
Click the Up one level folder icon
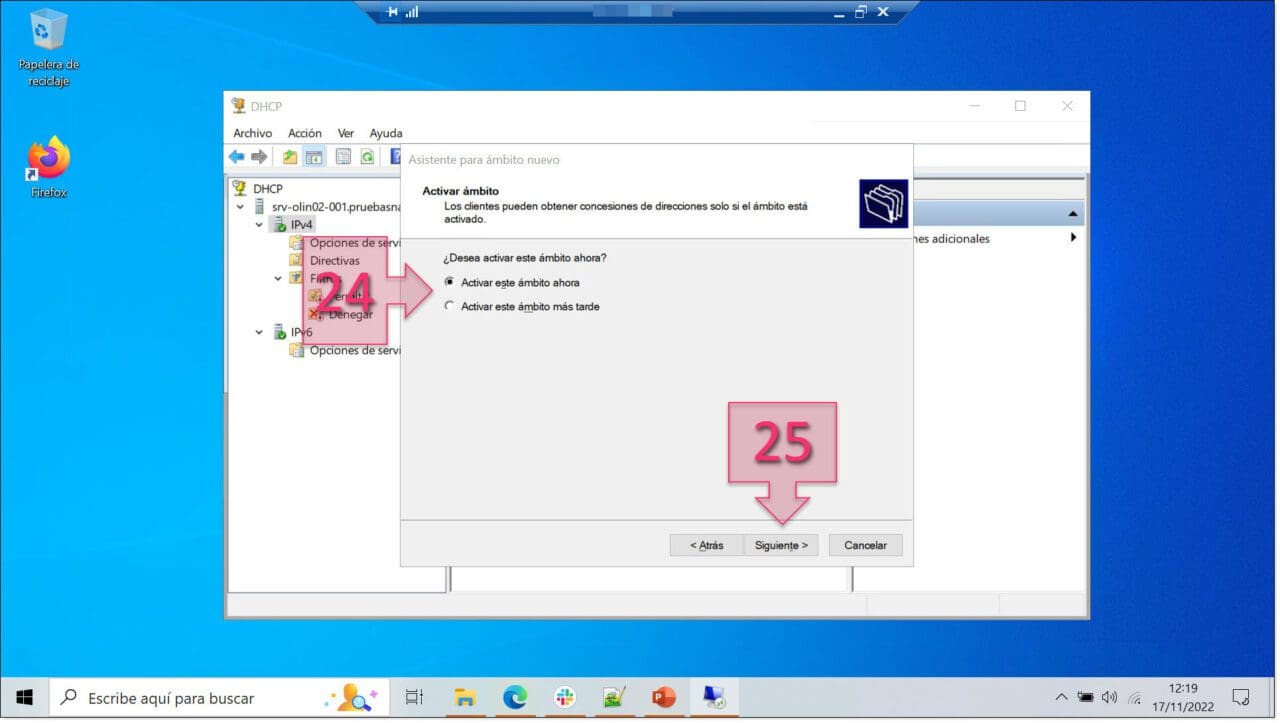click(290, 157)
